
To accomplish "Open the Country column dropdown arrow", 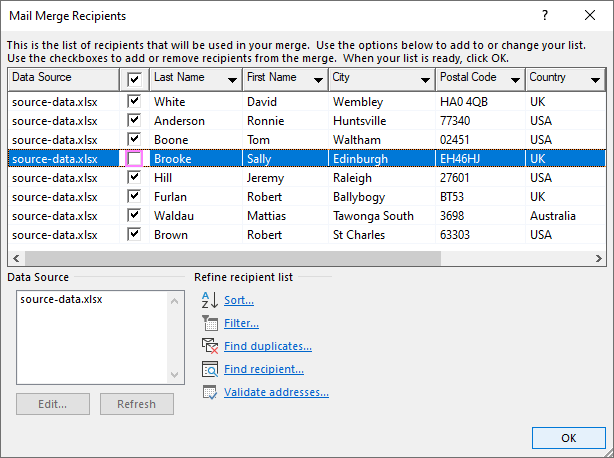I will tap(595, 80).
